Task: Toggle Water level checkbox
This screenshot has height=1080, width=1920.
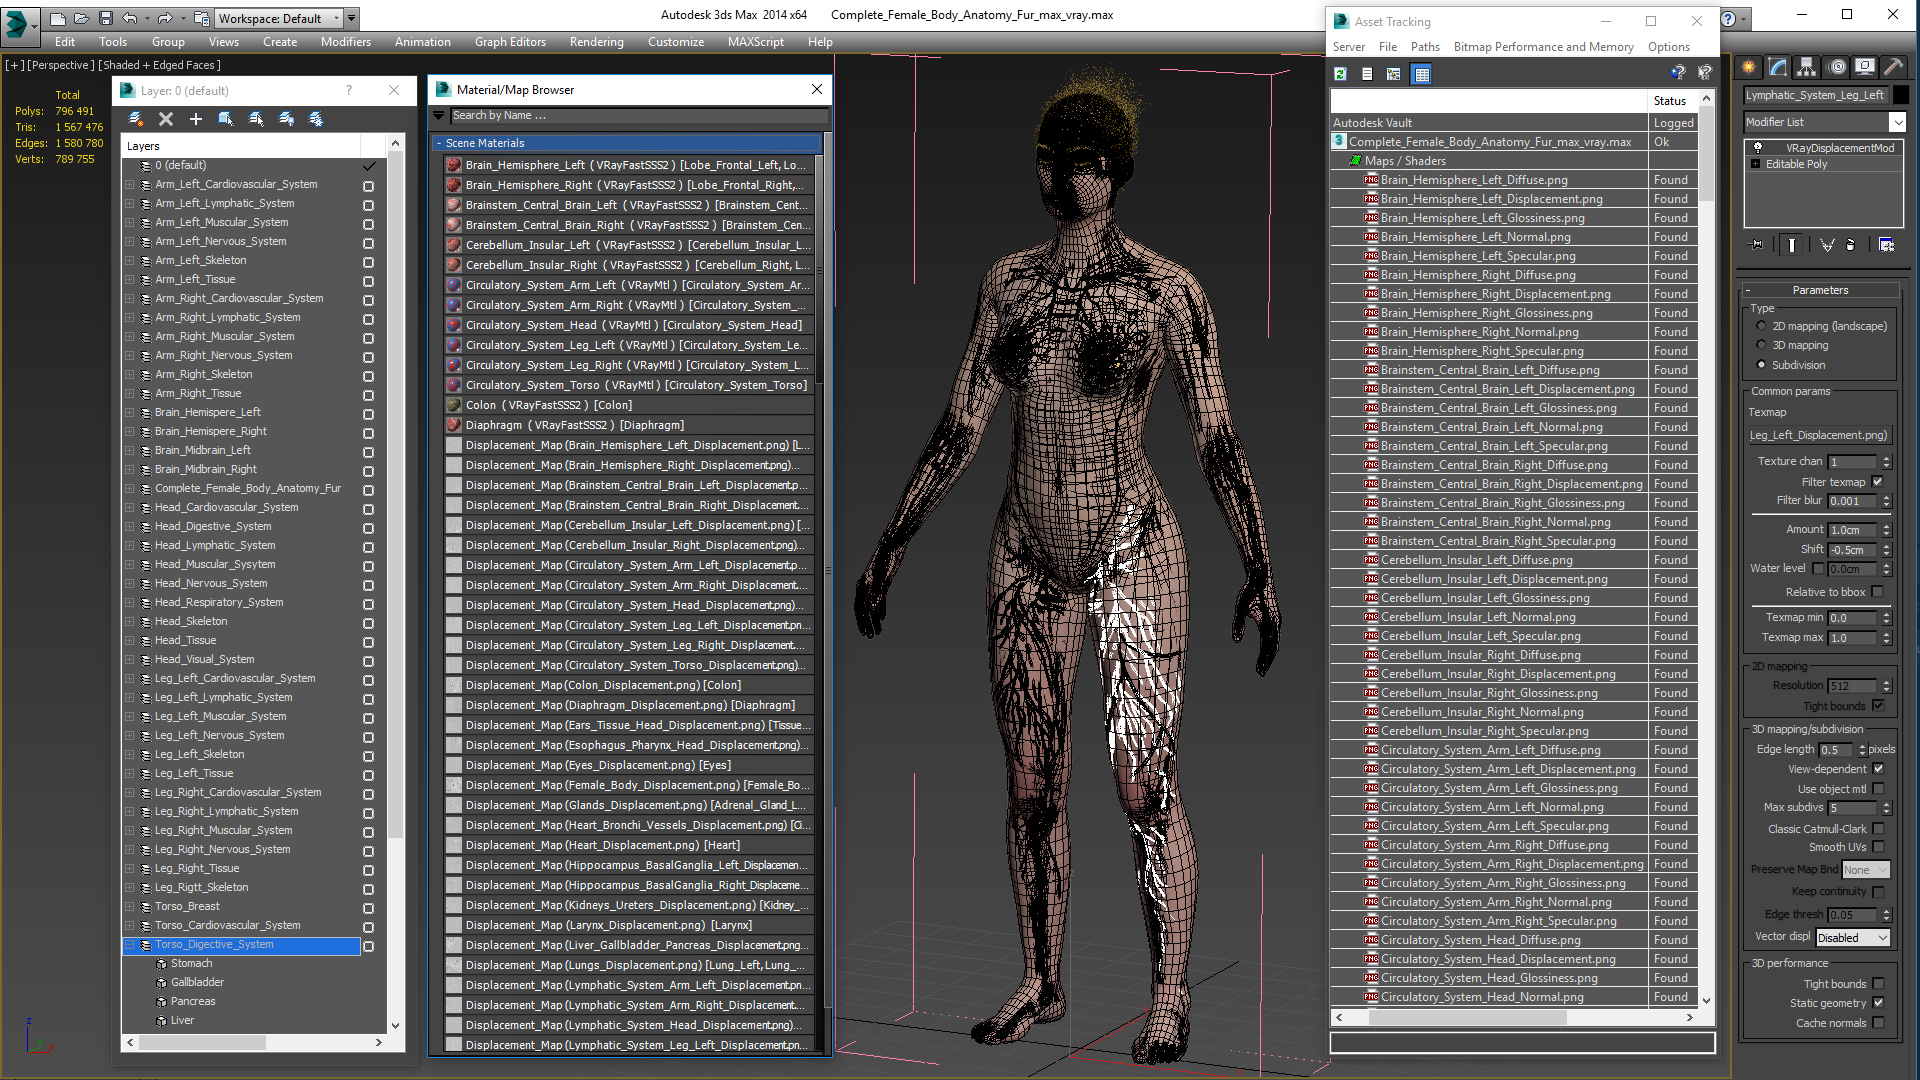Action: coord(1818,568)
